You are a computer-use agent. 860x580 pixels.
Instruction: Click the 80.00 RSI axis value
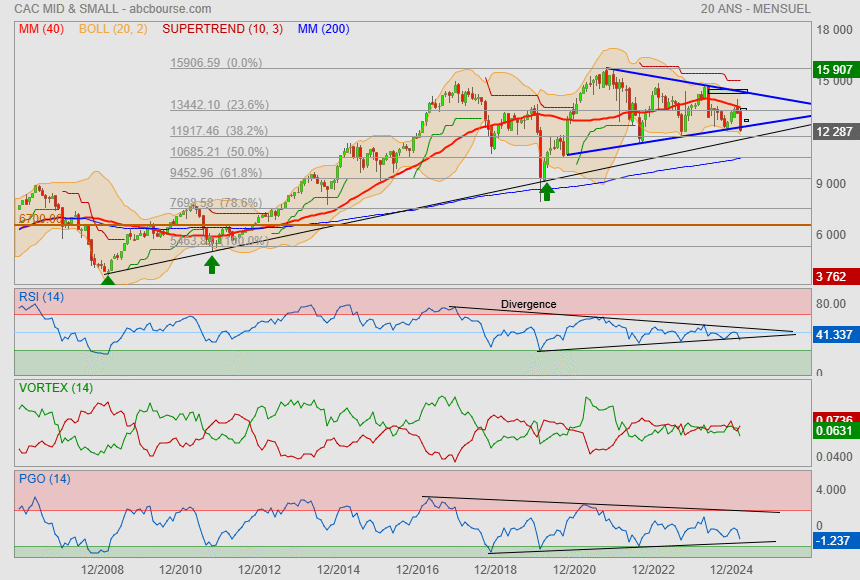pyautogui.click(x=831, y=303)
